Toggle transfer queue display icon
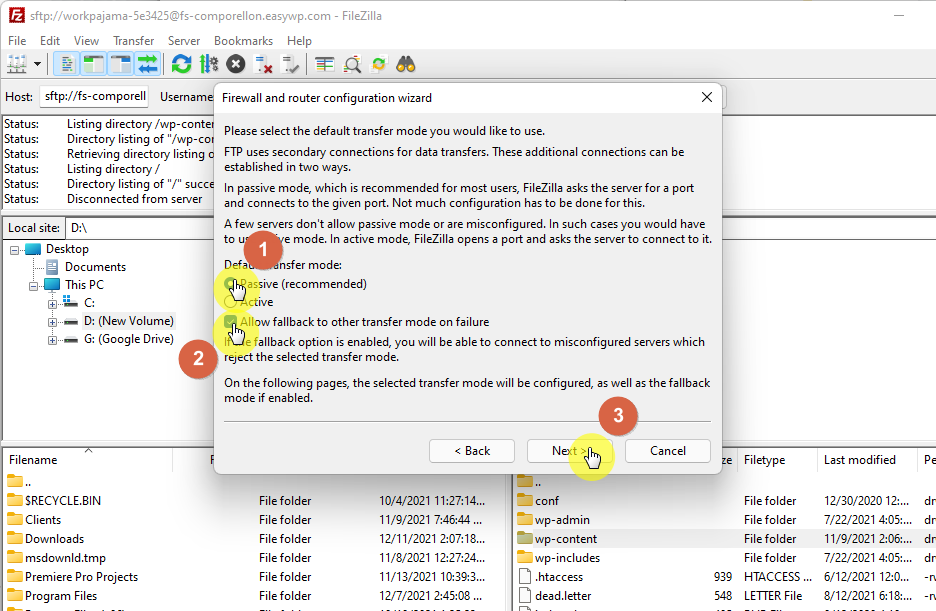 (x=148, y=64)
